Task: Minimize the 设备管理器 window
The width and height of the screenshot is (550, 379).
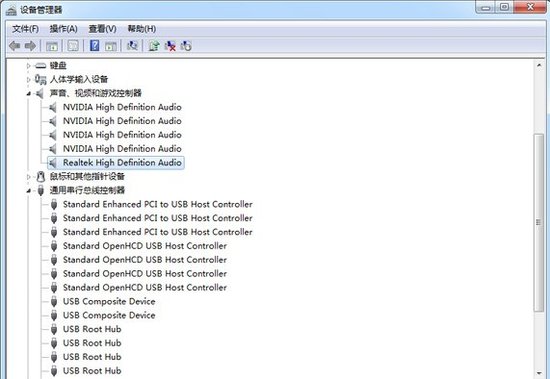Action: (486, 7)
